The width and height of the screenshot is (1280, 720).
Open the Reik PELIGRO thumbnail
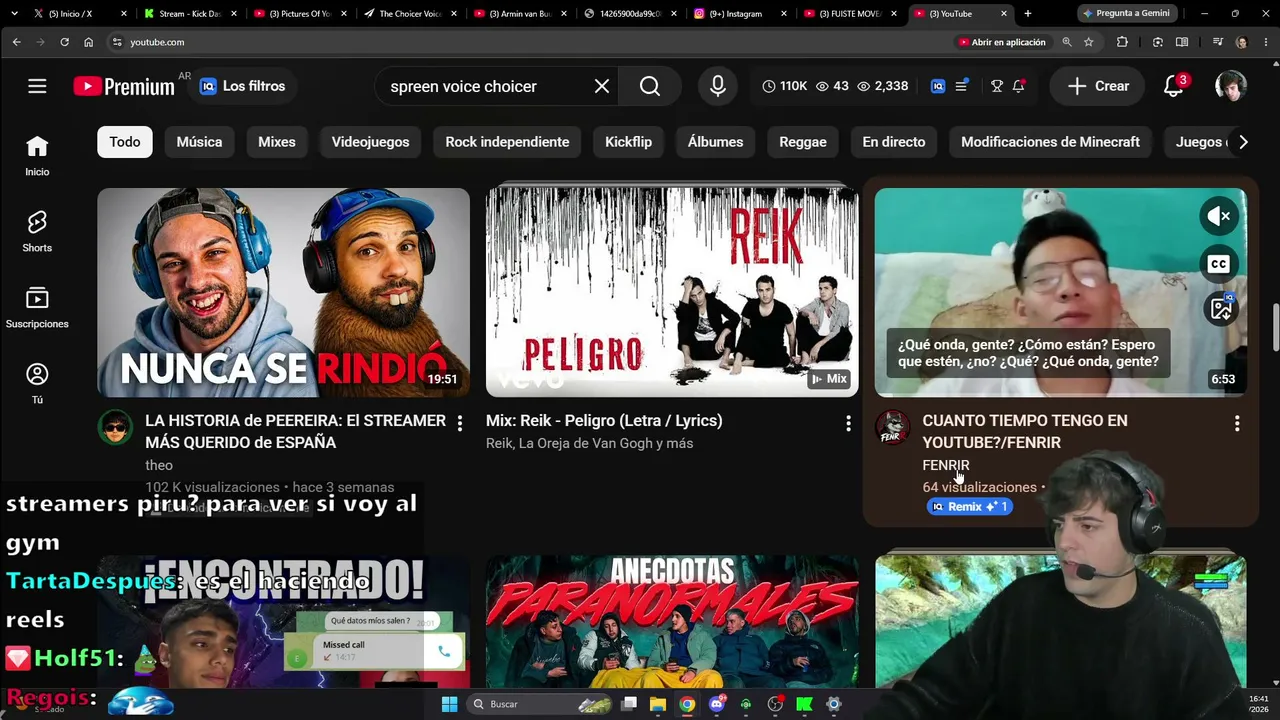[x=672, y=292]
